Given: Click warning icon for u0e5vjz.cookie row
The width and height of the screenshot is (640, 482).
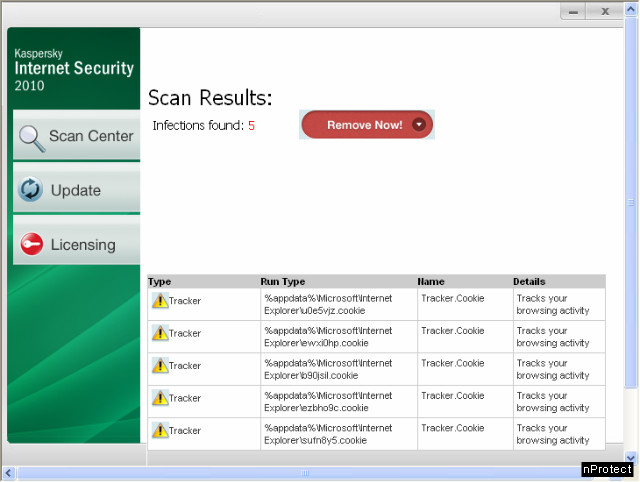Looking at the screenshot, I should point(160,300).
